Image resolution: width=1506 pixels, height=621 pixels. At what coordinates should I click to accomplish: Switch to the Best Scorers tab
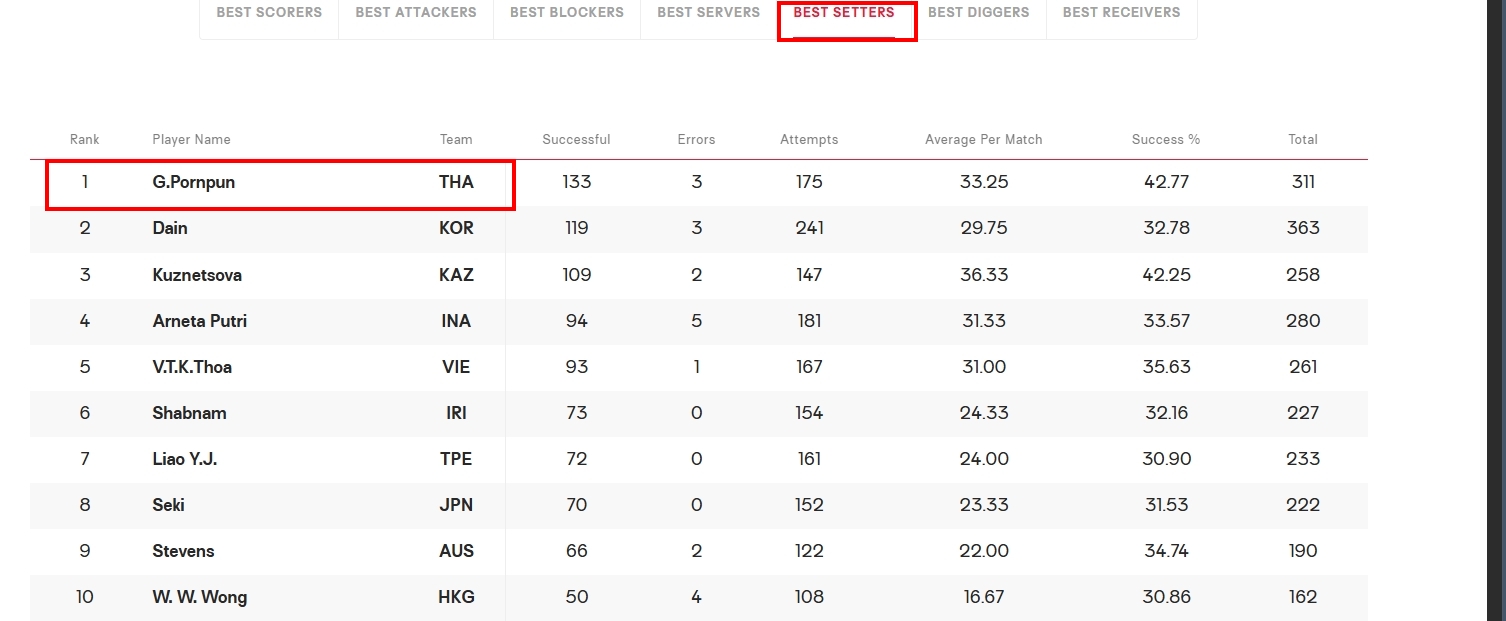tap(269, 13)
